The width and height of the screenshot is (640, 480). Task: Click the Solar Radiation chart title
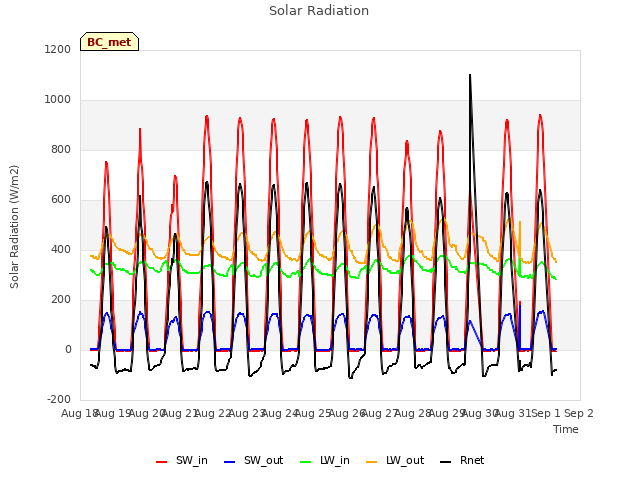[x=319, y=11]
